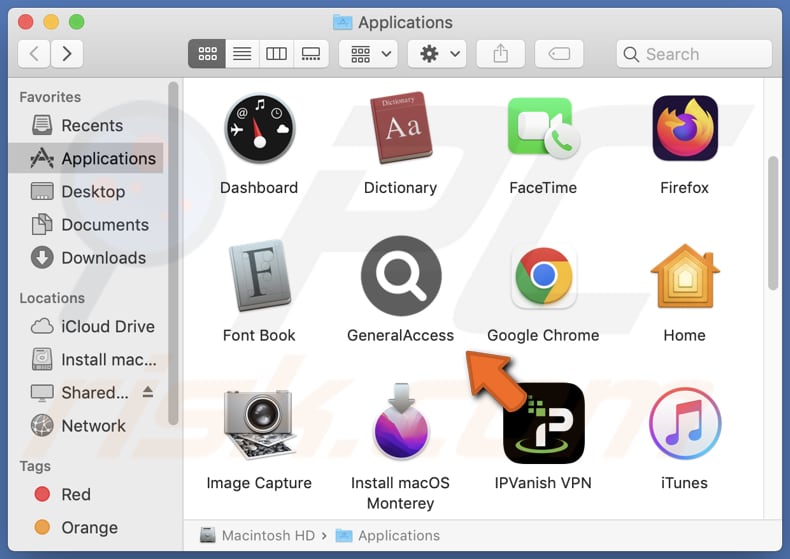Click the Font Book label text
Viewport: 790px width, 559px height.
coord(259,335)
